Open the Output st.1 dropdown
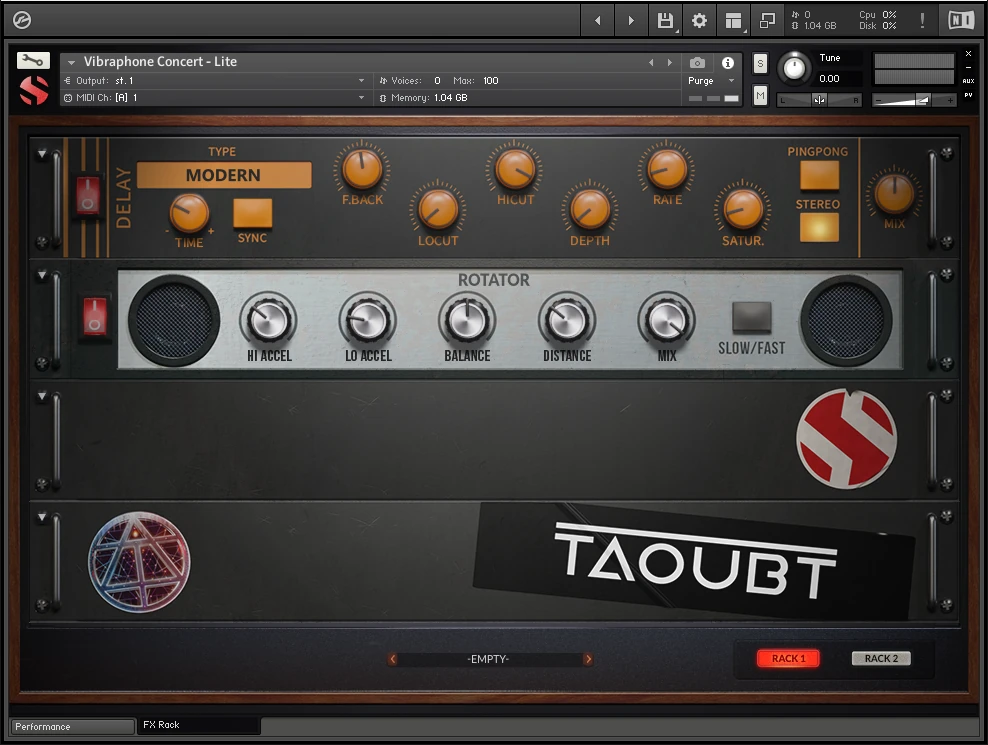This screenshot has width=988, height=745. (215, 81)
